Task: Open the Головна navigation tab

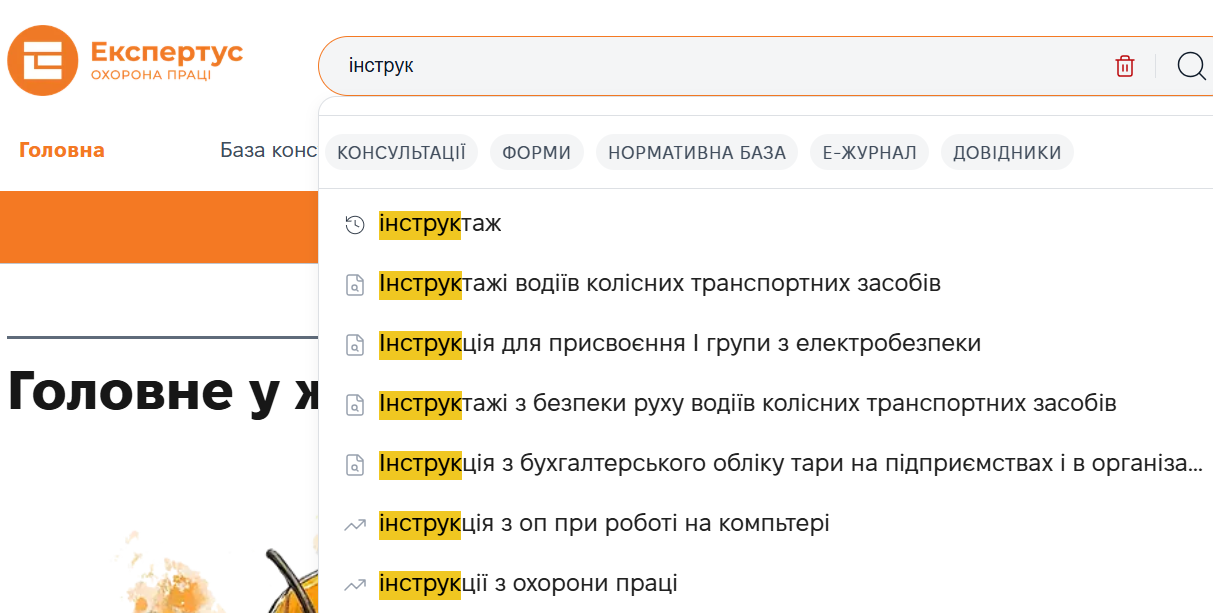Action: 62,151
